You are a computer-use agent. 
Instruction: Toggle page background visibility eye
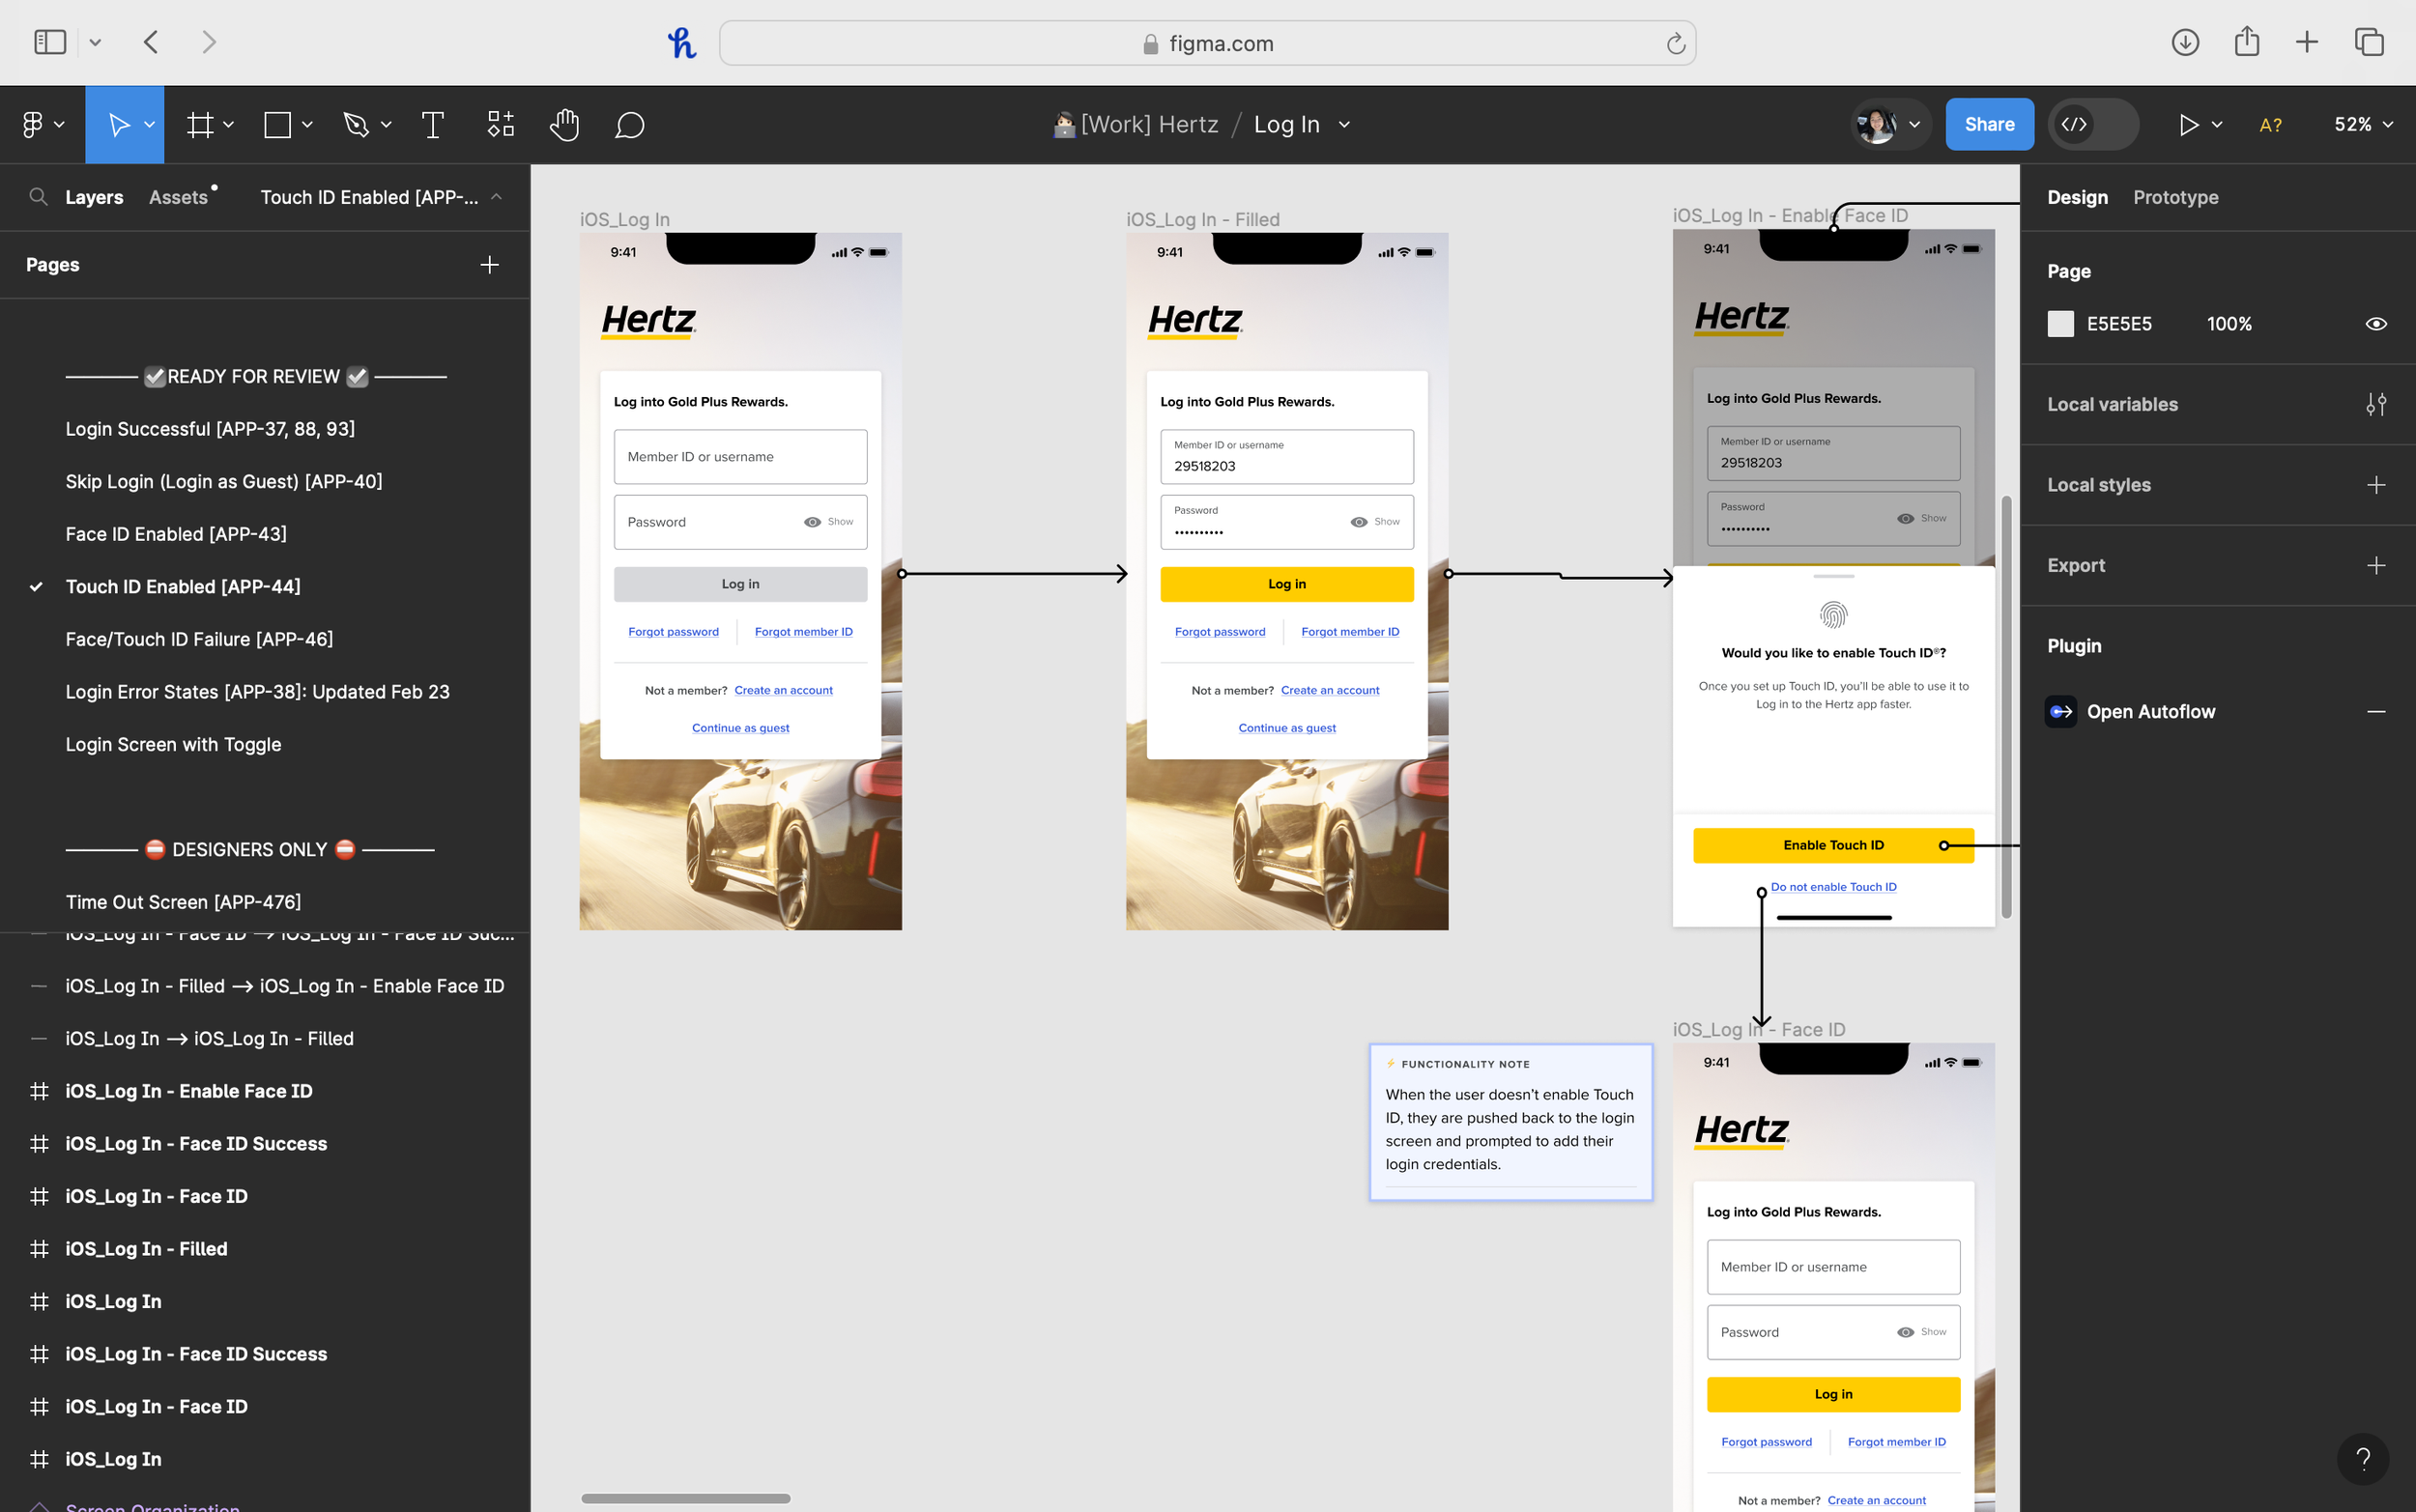click(2376, 324)
